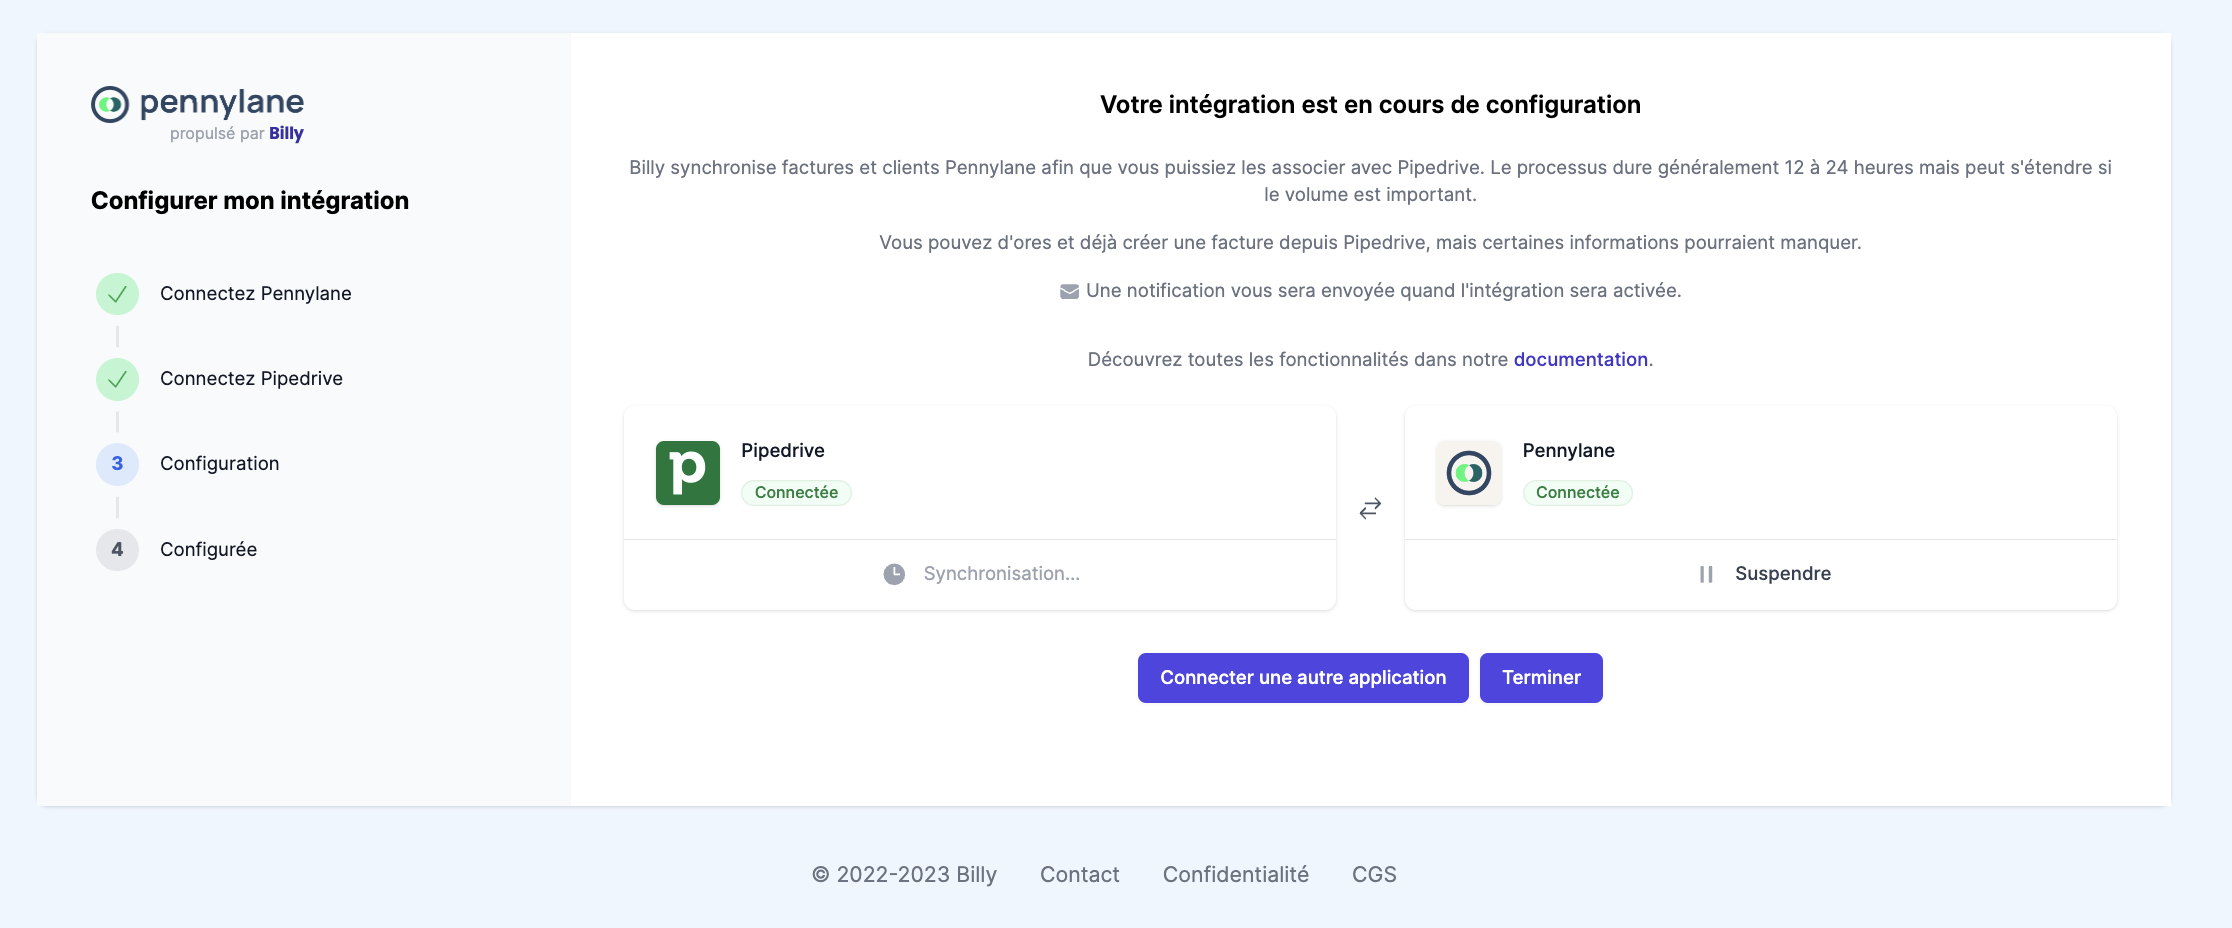Open the documentation link

click(x=1580, y=359)
